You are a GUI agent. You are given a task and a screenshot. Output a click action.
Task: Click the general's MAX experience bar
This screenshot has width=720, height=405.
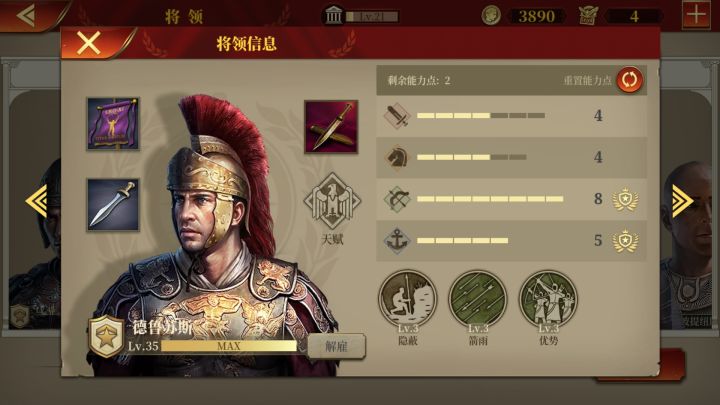[229, 346]
